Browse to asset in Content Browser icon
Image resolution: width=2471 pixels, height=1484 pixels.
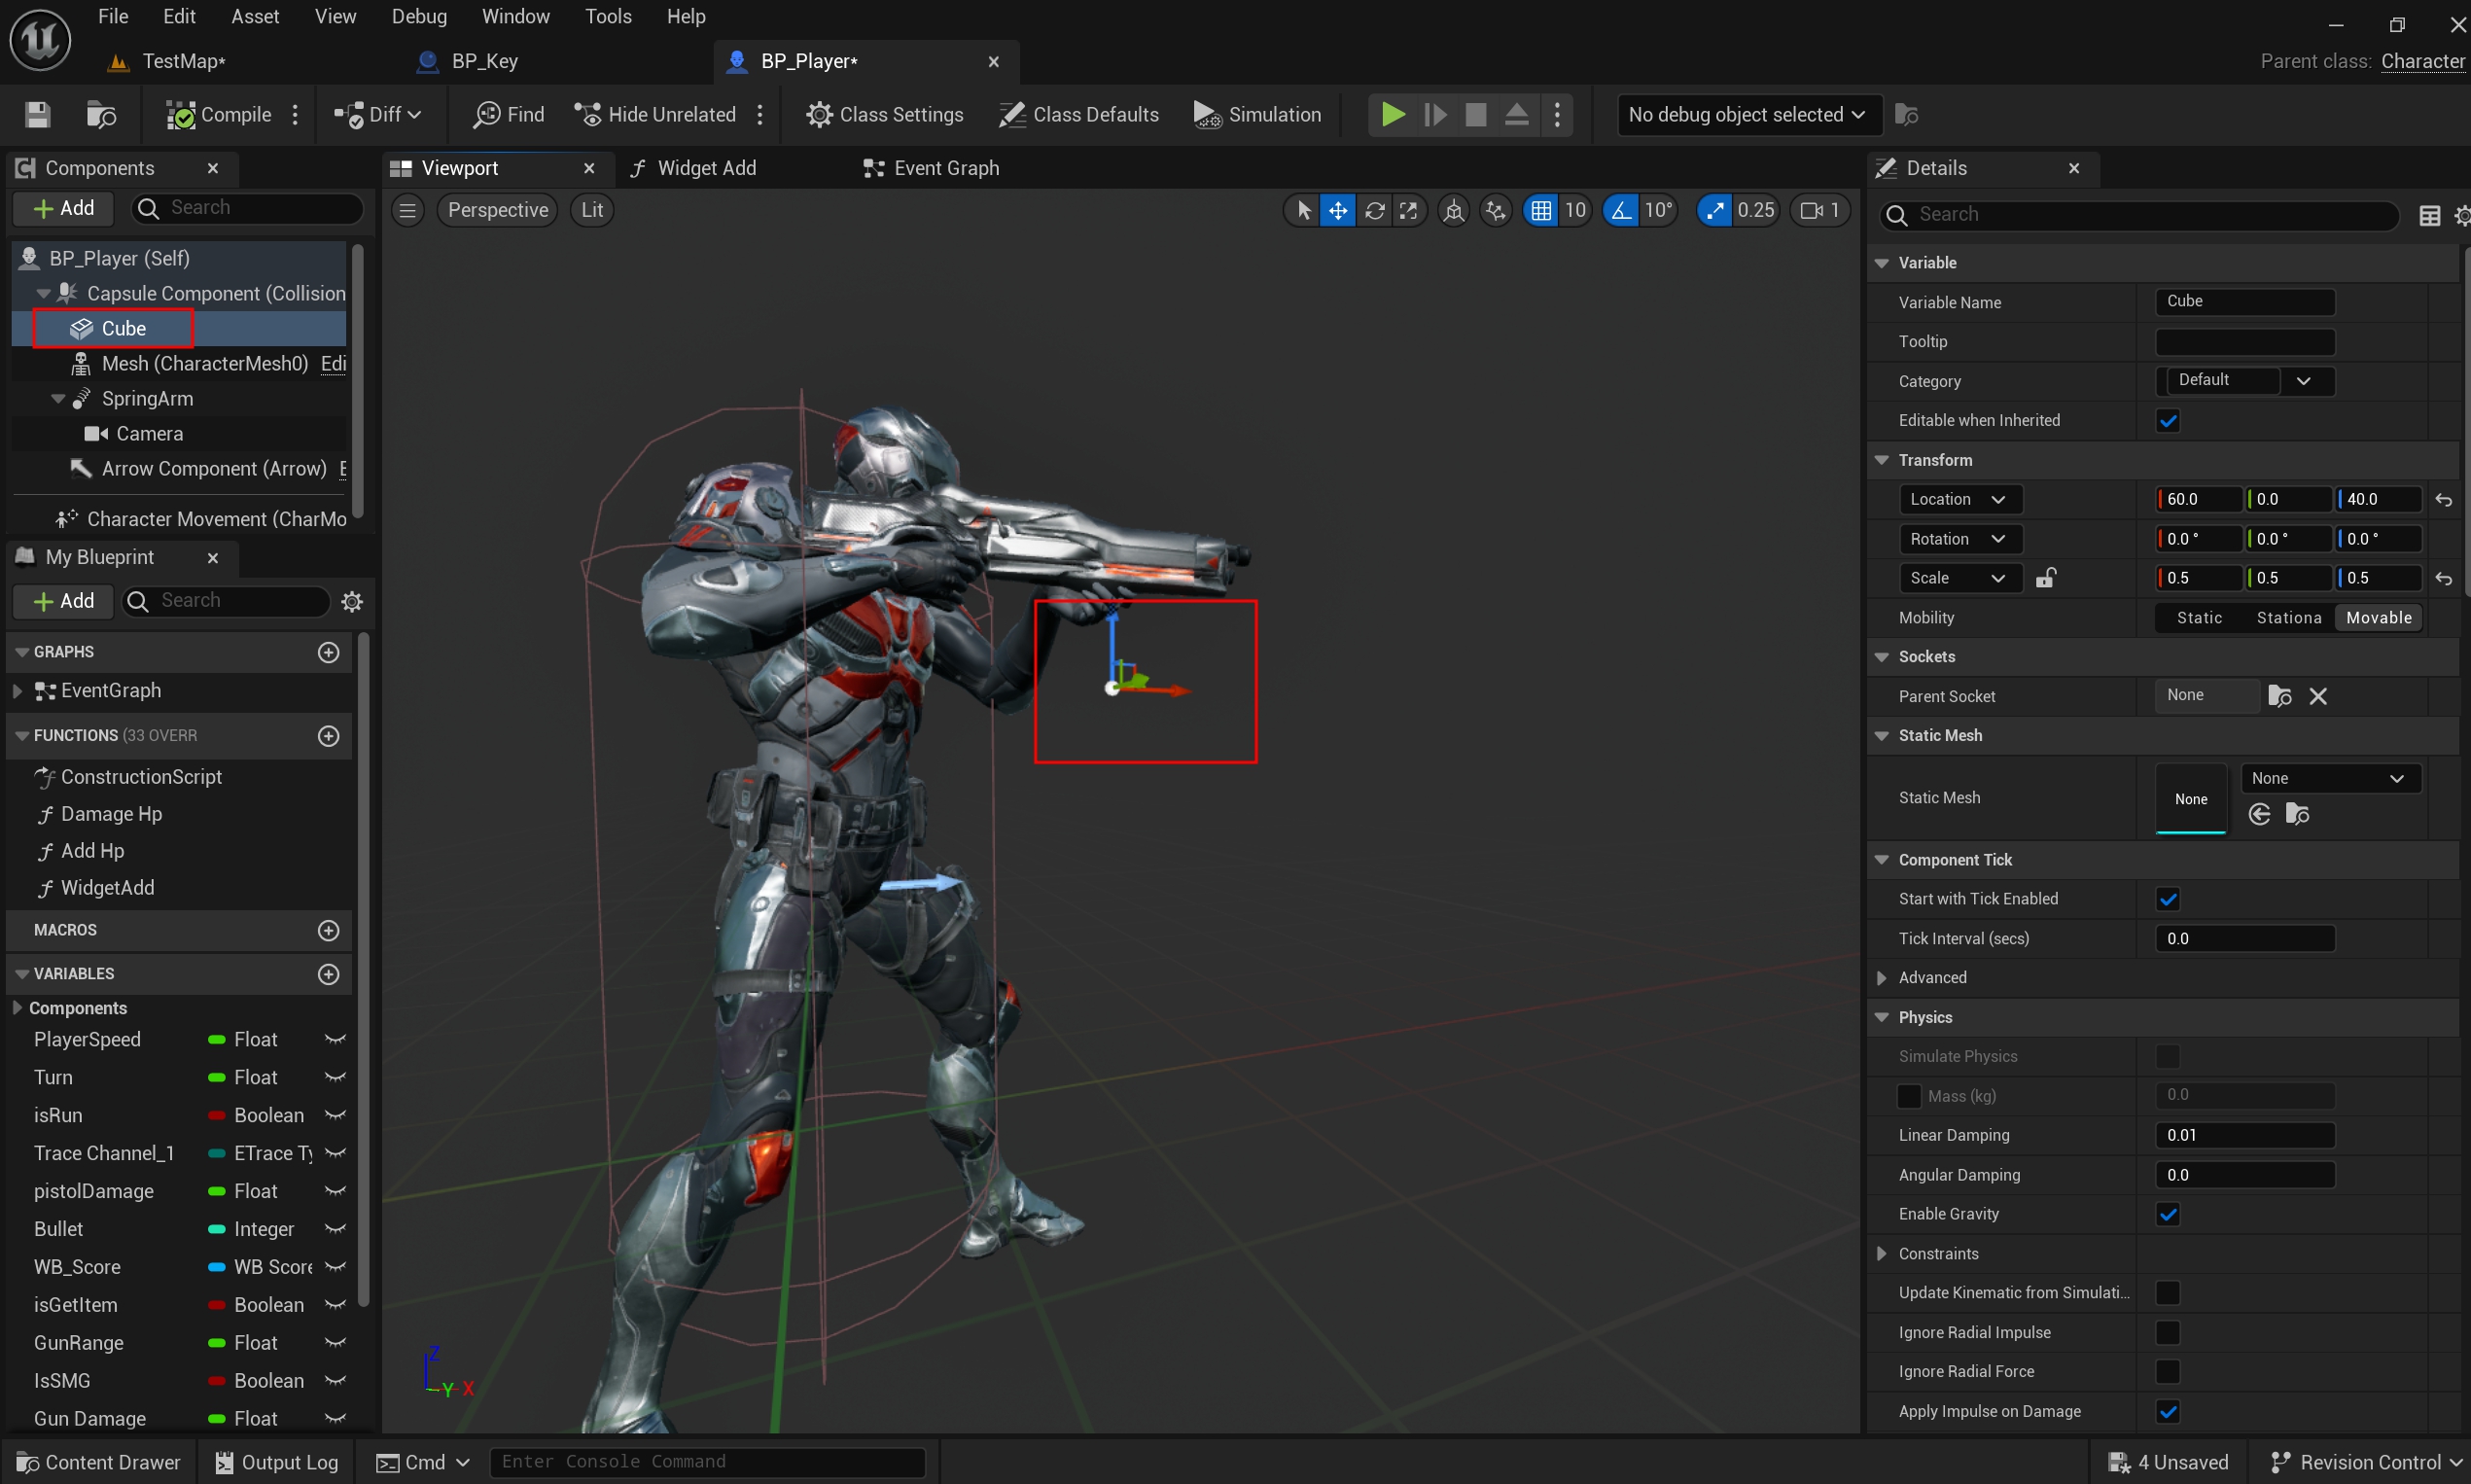(101, 115)
